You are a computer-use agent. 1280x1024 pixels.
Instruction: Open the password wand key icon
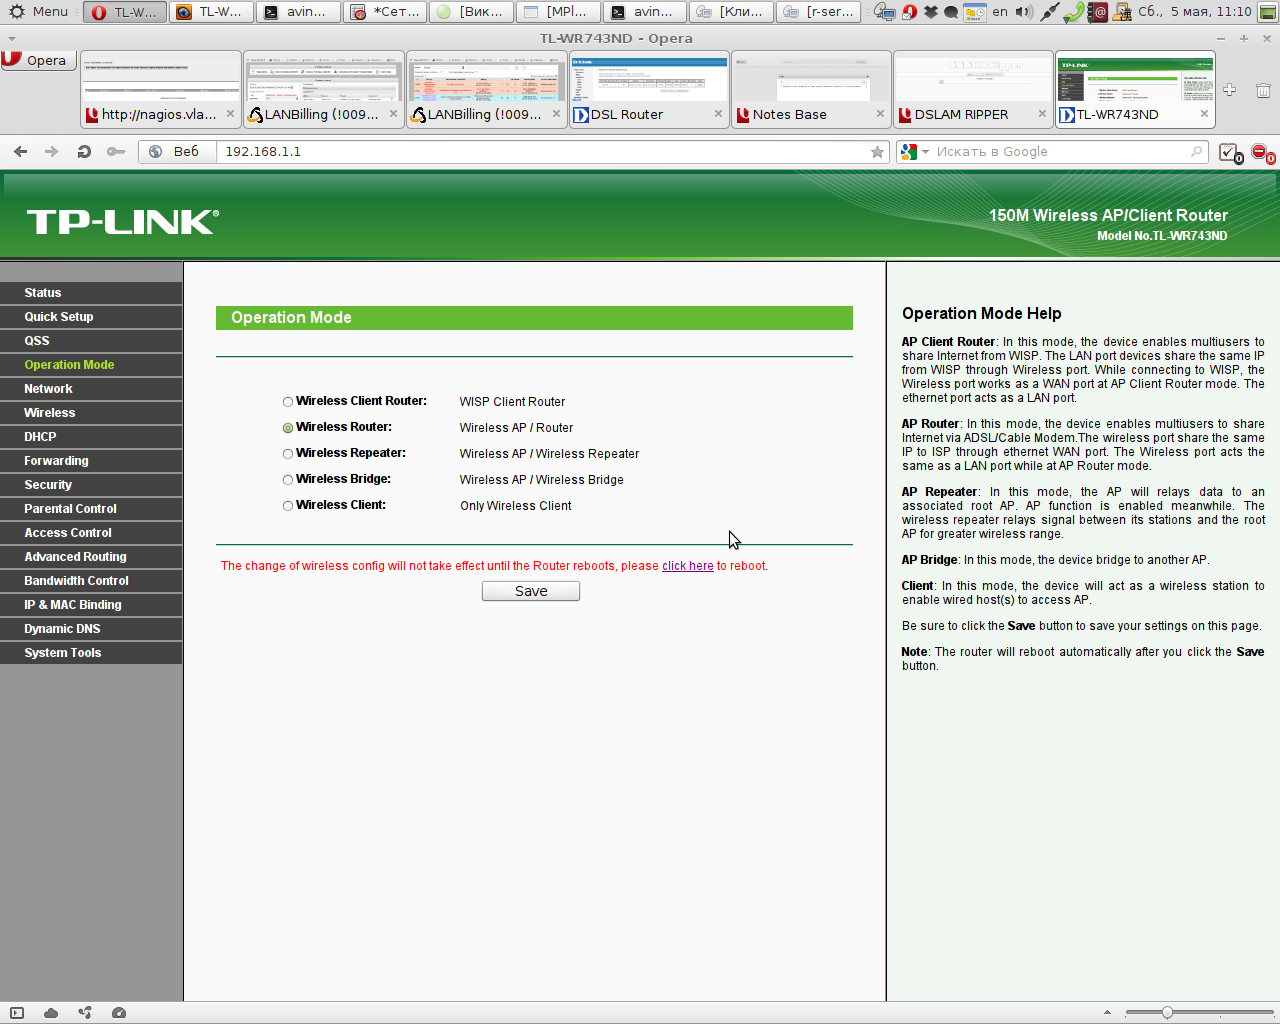tap(116, 152)
